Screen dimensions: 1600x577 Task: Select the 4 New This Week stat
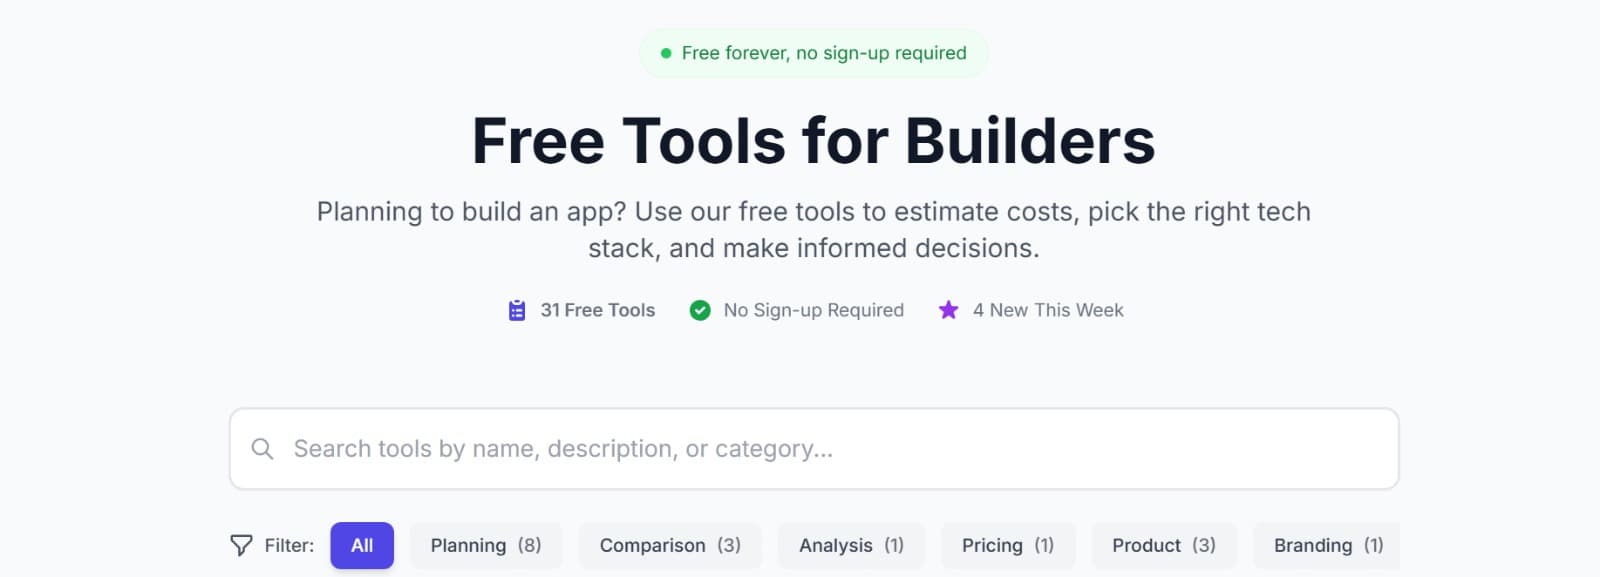pos(1048,310)
